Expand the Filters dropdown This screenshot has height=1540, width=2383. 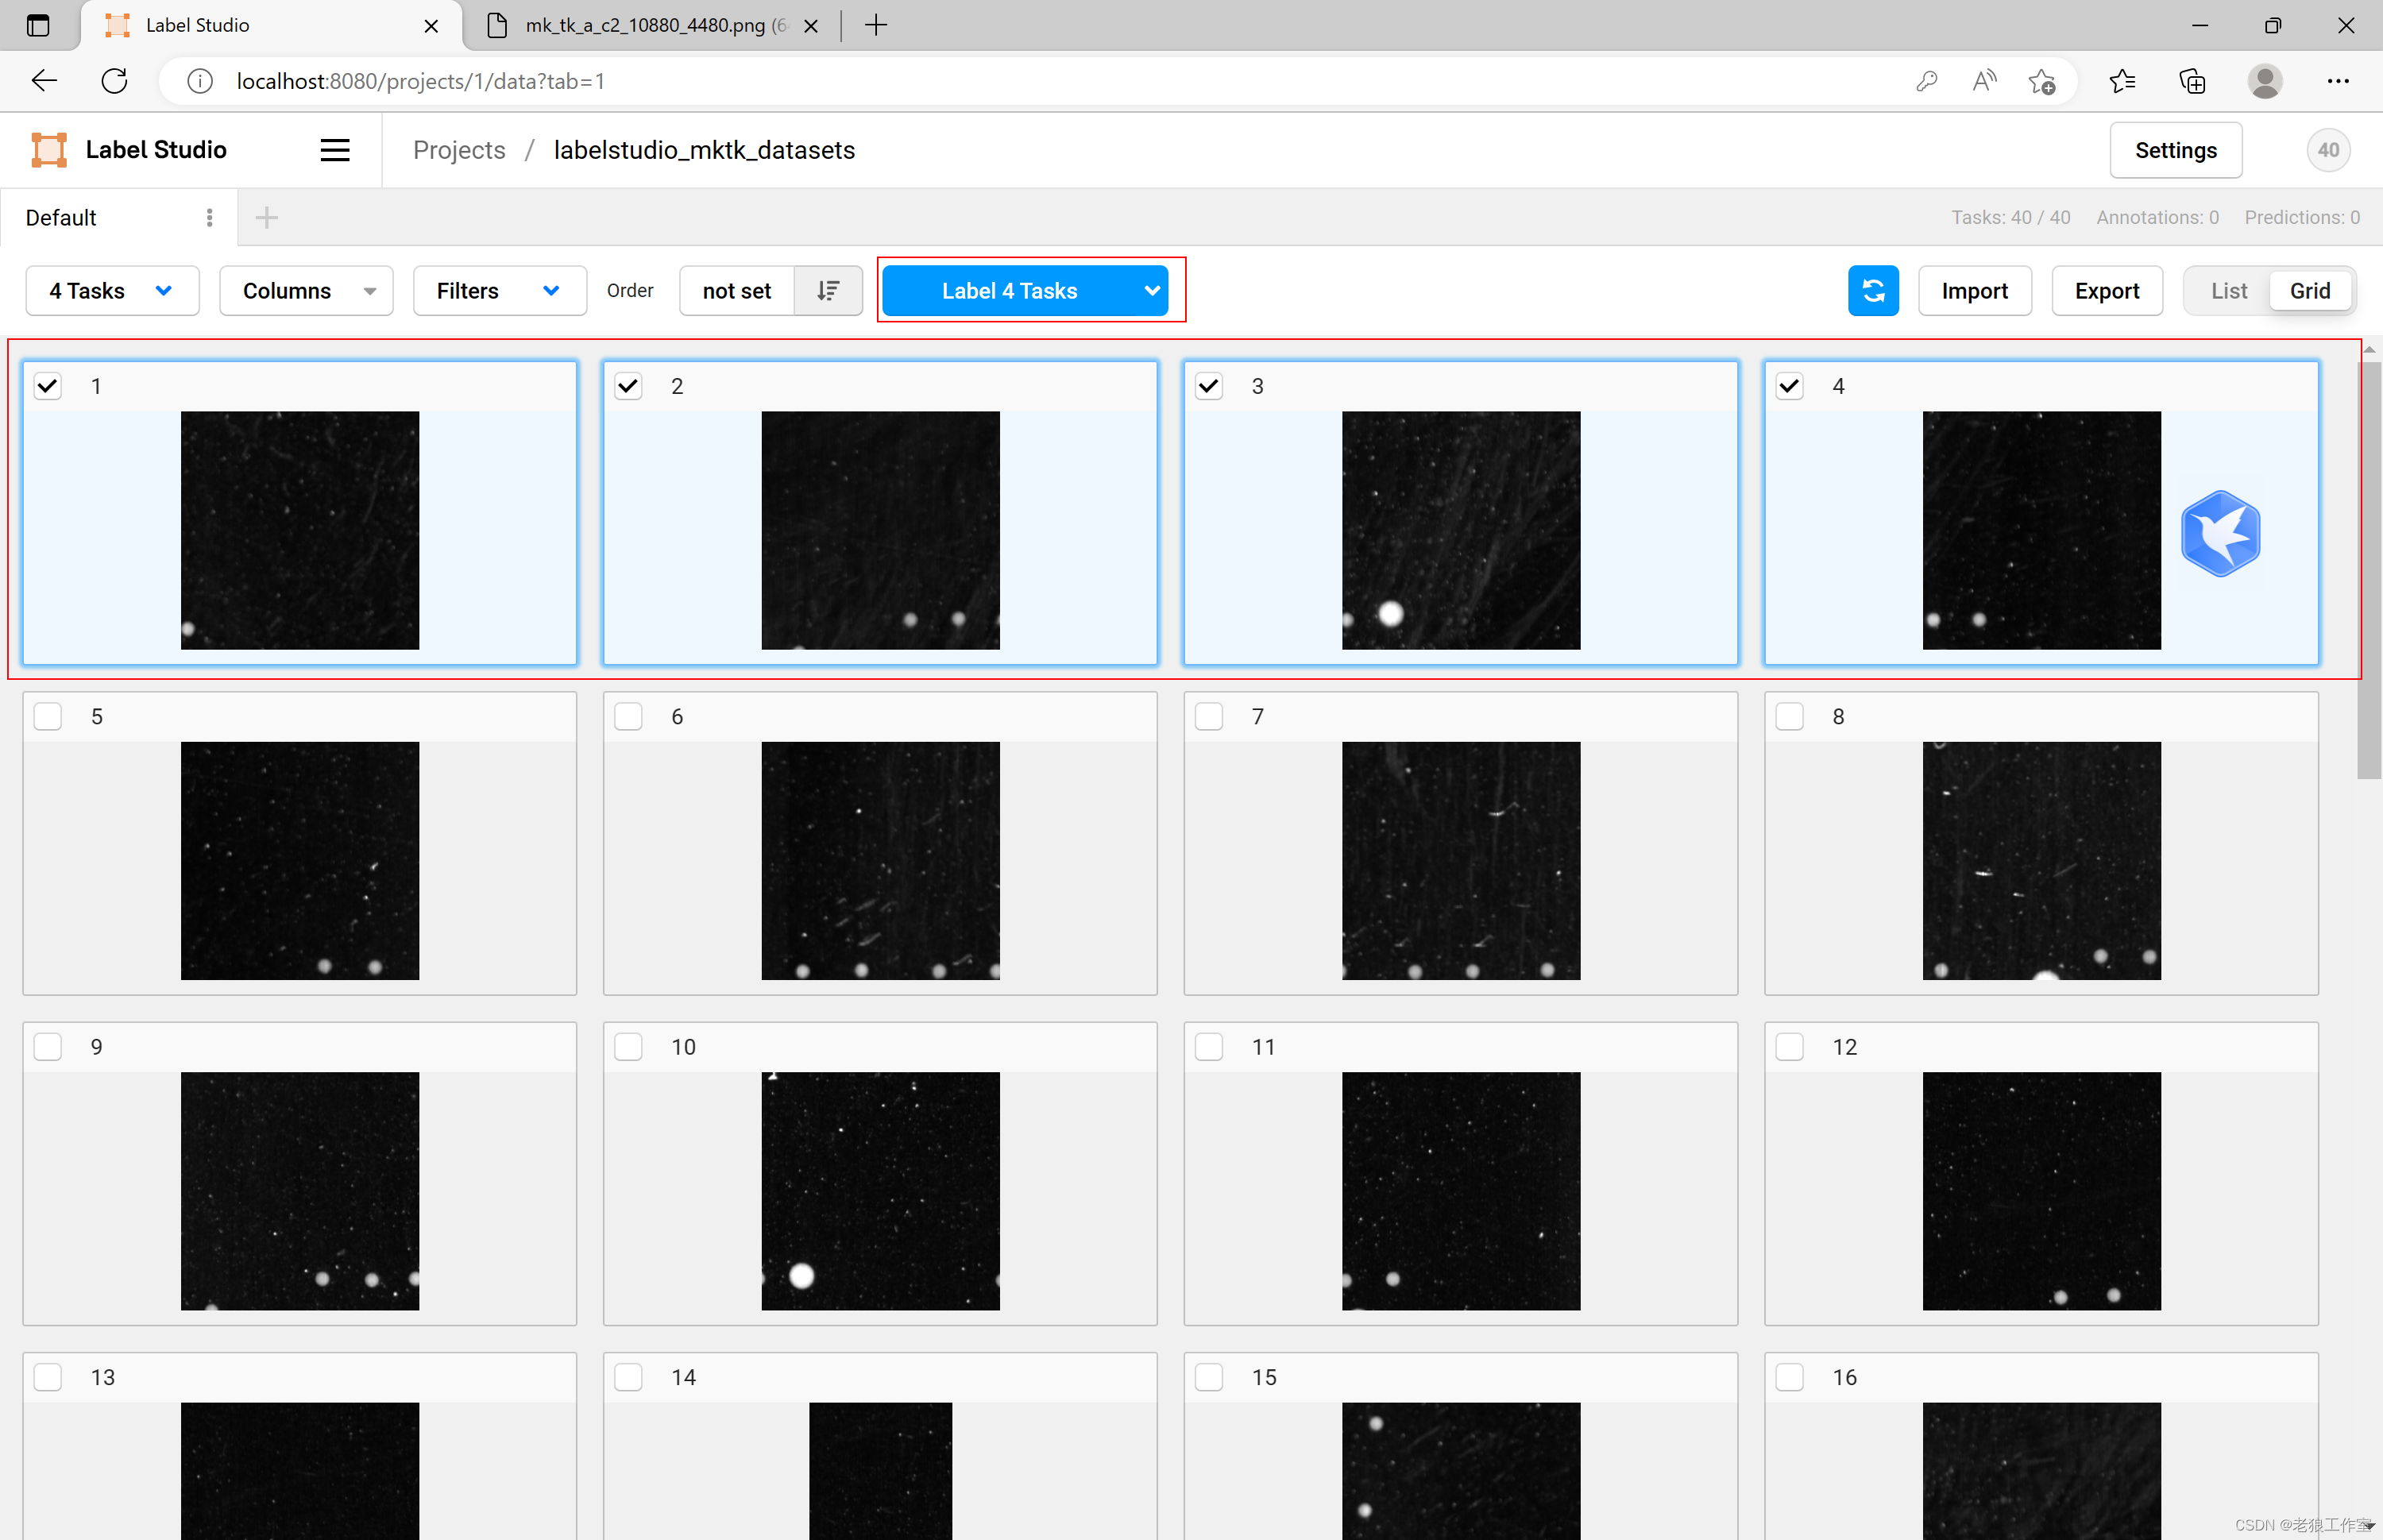(498, 290)
